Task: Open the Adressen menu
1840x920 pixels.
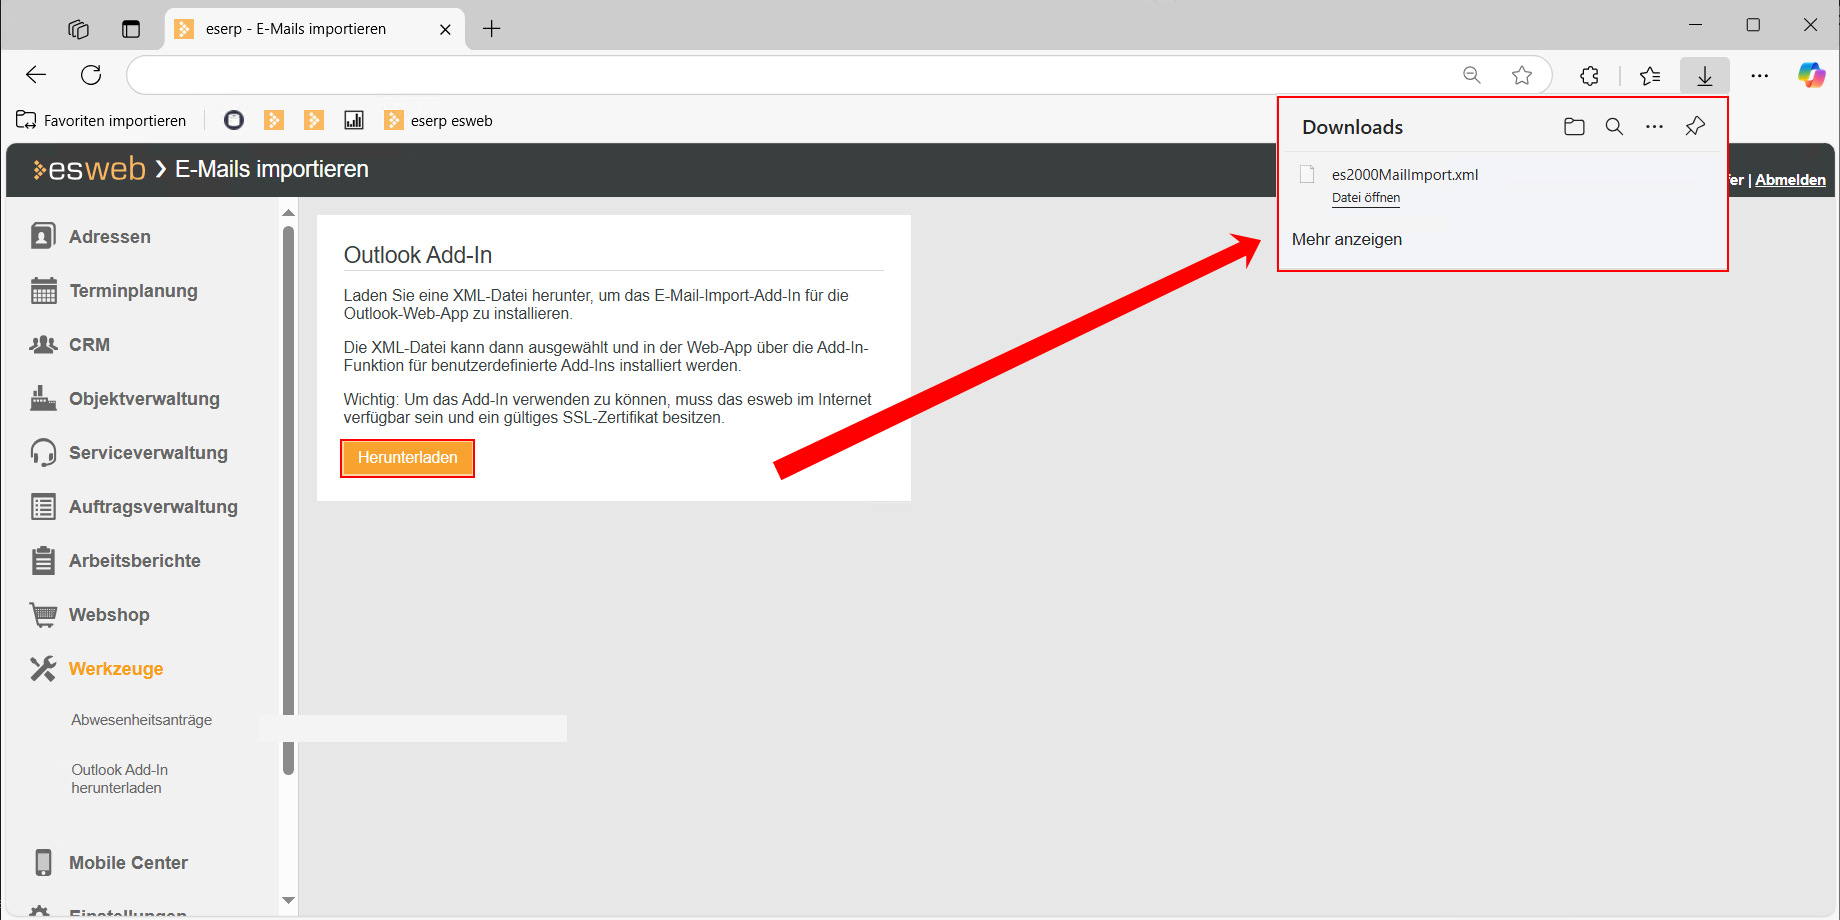Action: (x=110, y=237)
